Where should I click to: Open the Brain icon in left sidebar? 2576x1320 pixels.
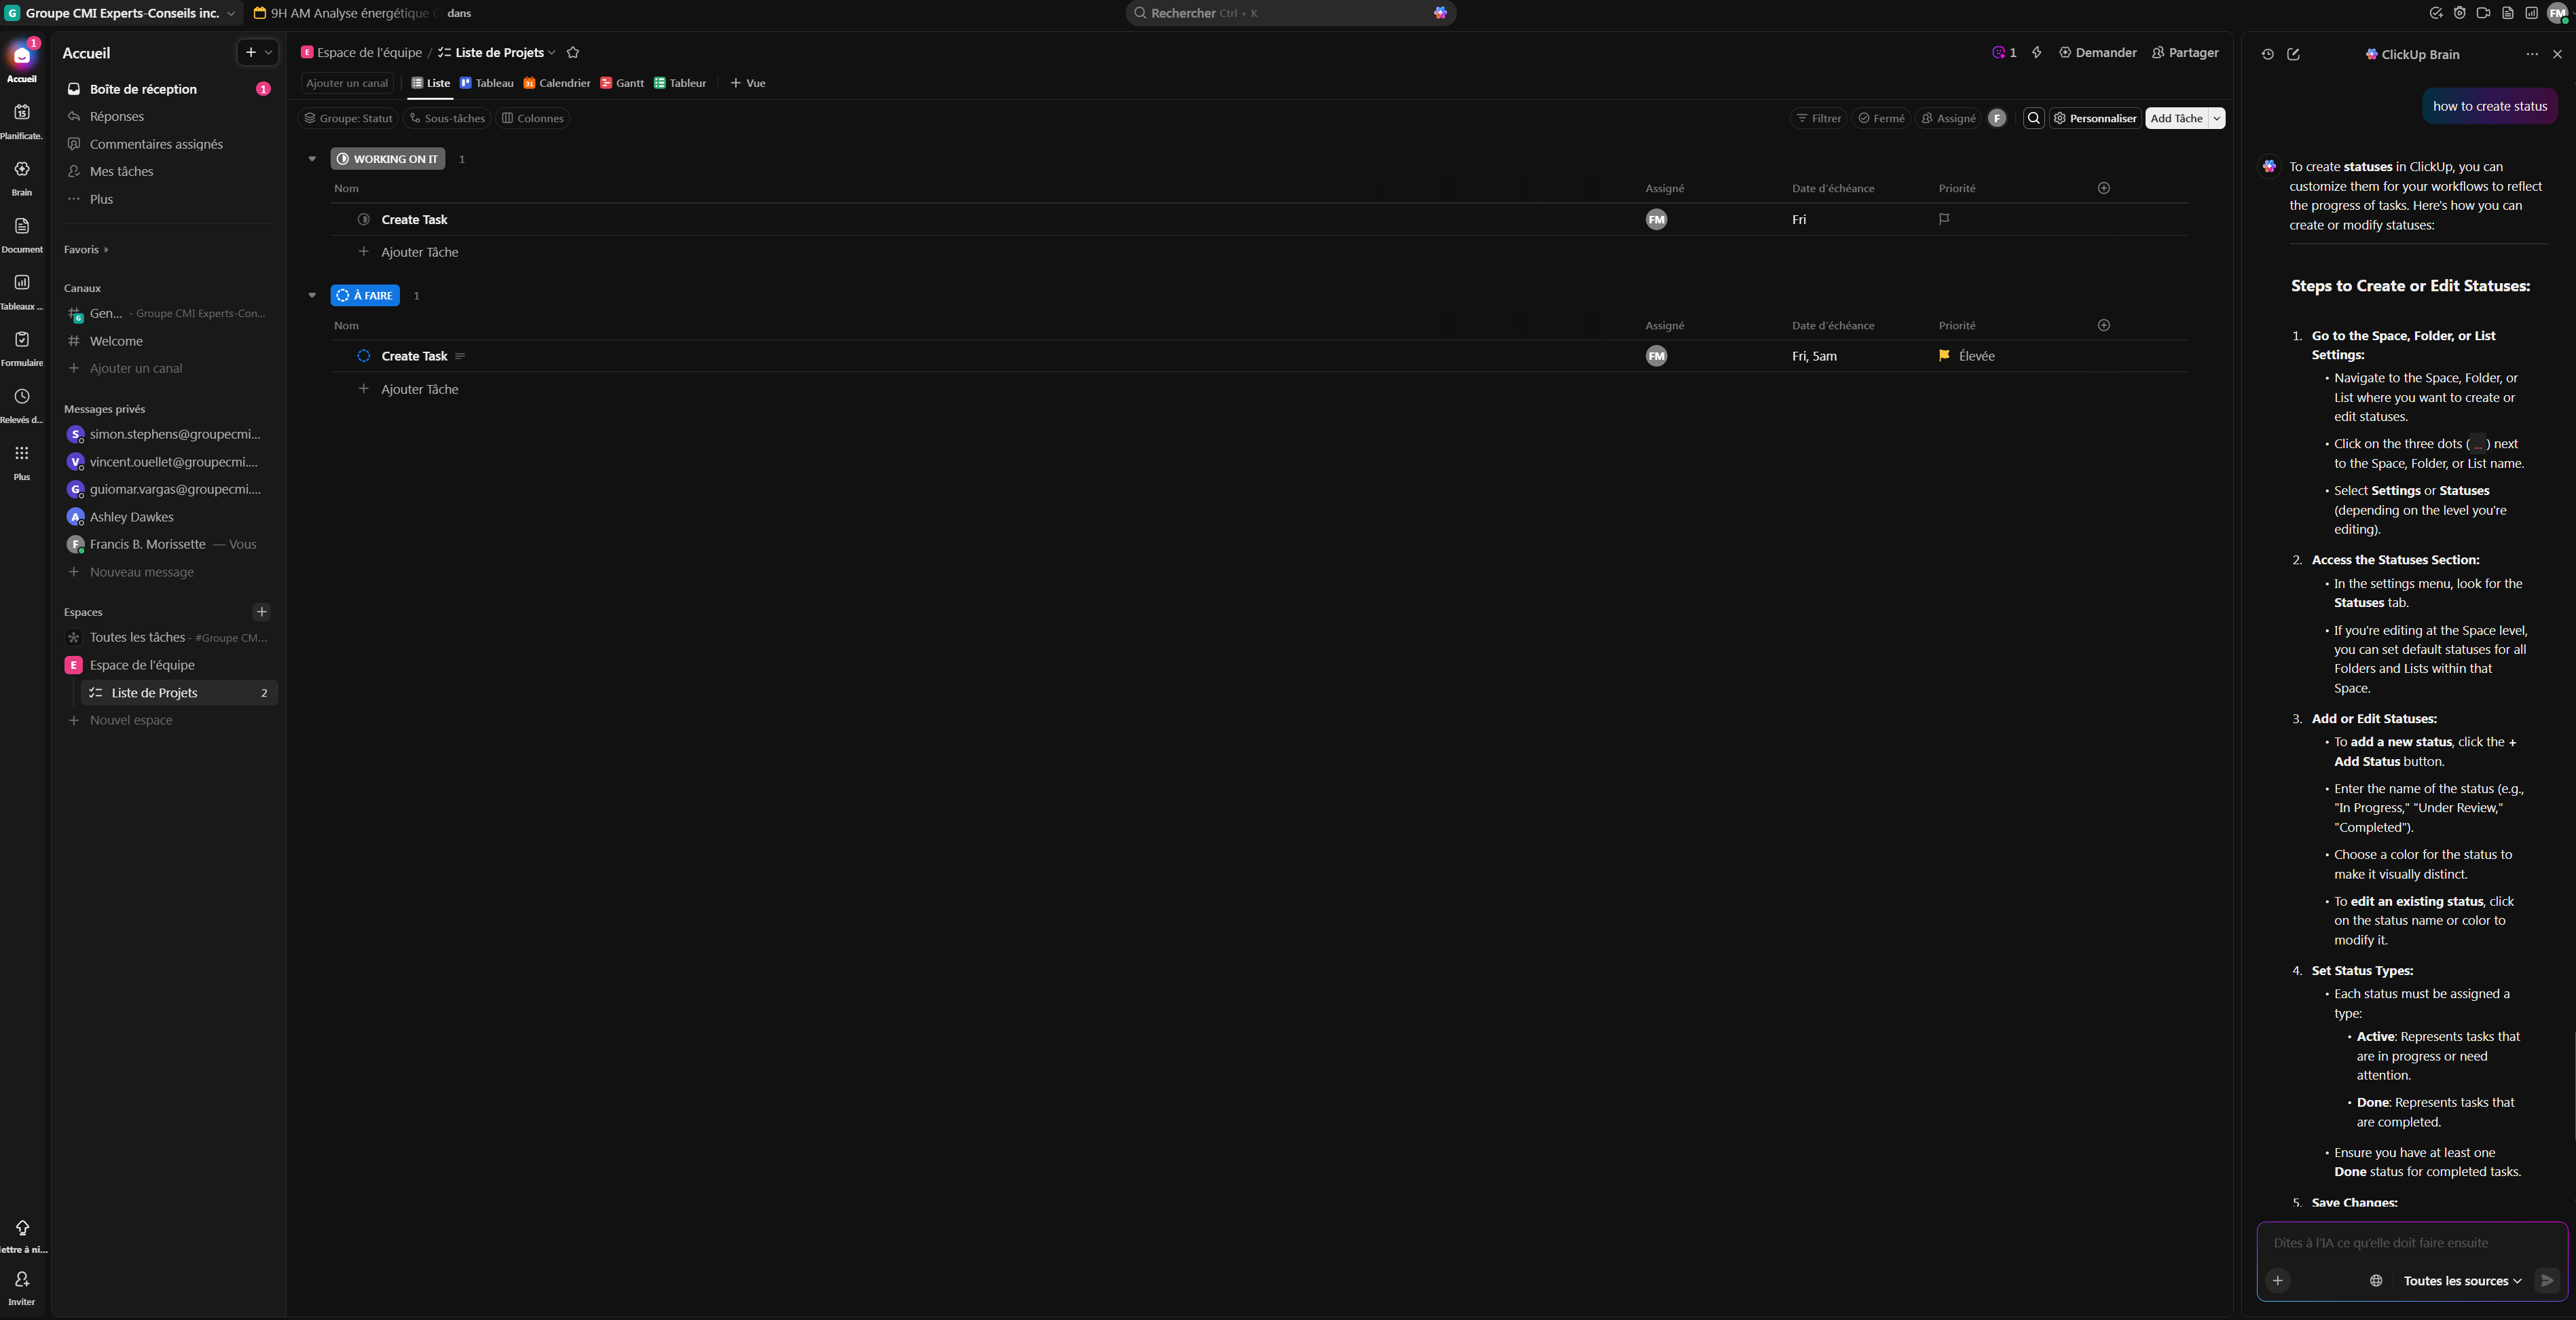22,170
